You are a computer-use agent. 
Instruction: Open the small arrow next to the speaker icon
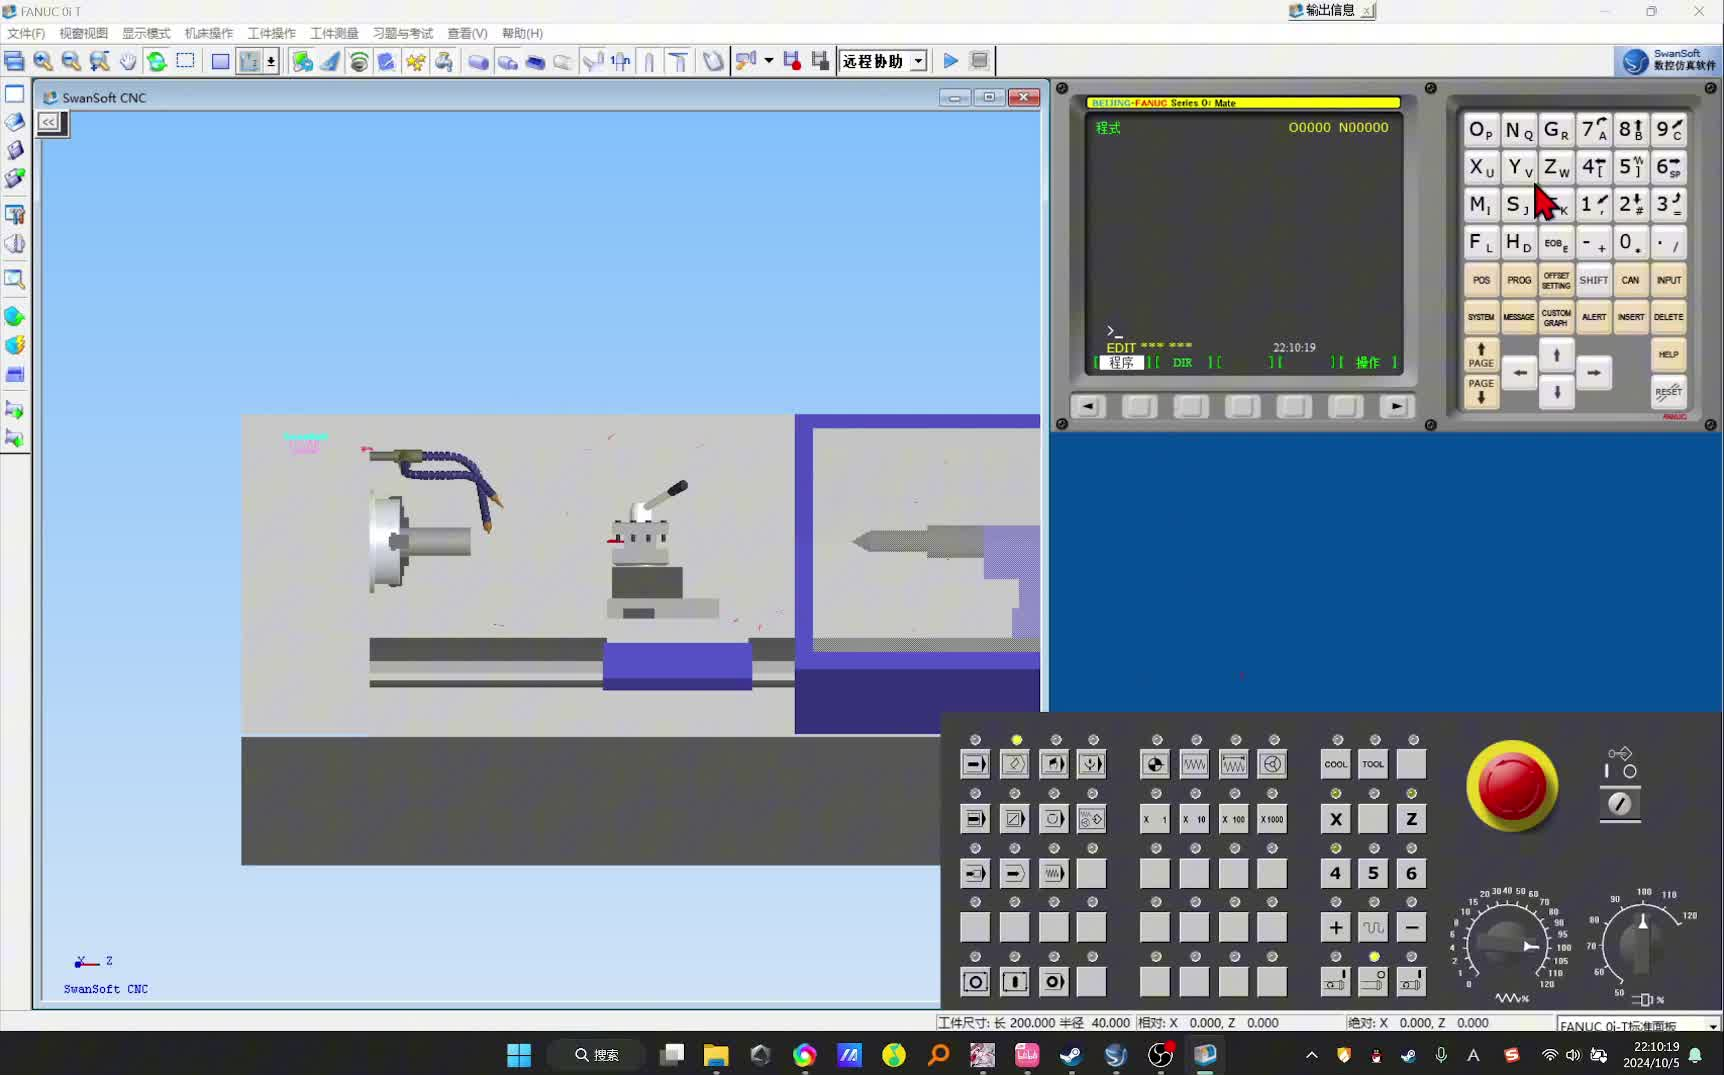[768, 61]
